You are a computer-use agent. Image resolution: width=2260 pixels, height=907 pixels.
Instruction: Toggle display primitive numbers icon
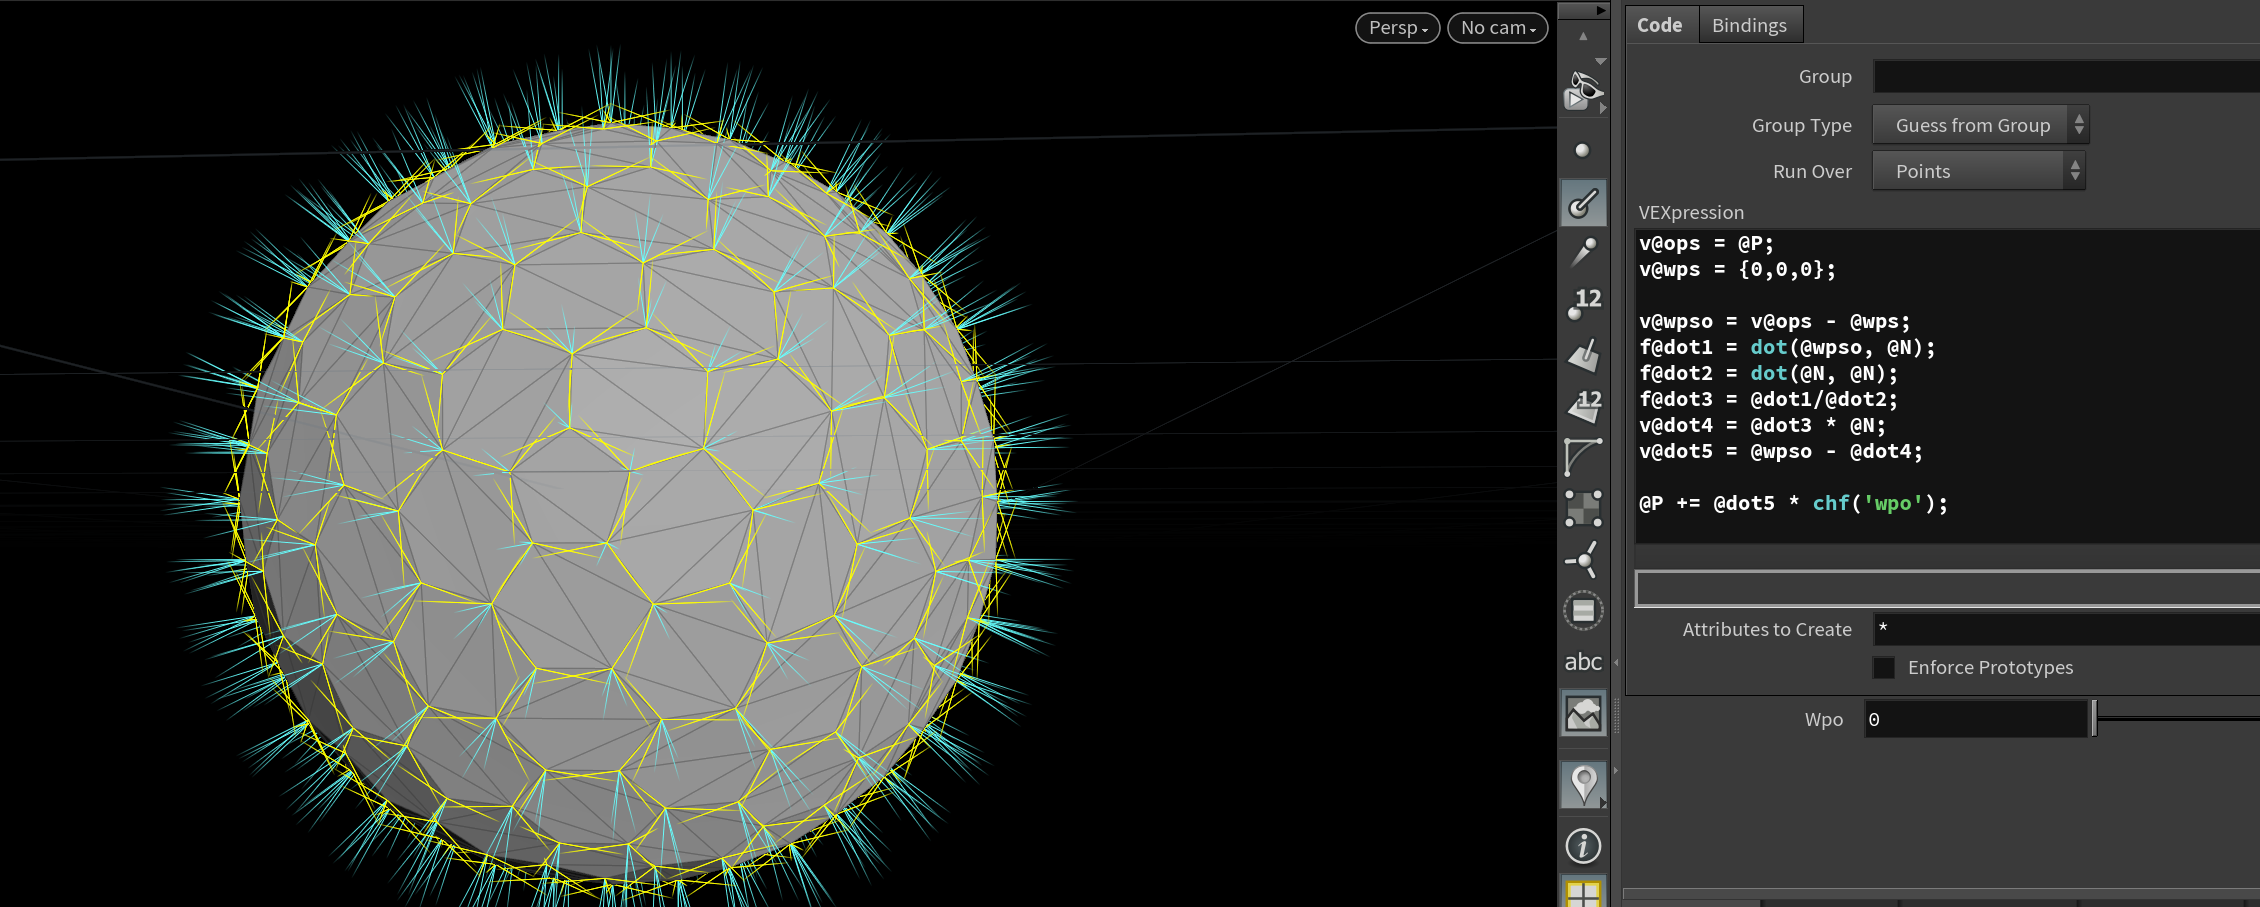tap(1583, 405)
